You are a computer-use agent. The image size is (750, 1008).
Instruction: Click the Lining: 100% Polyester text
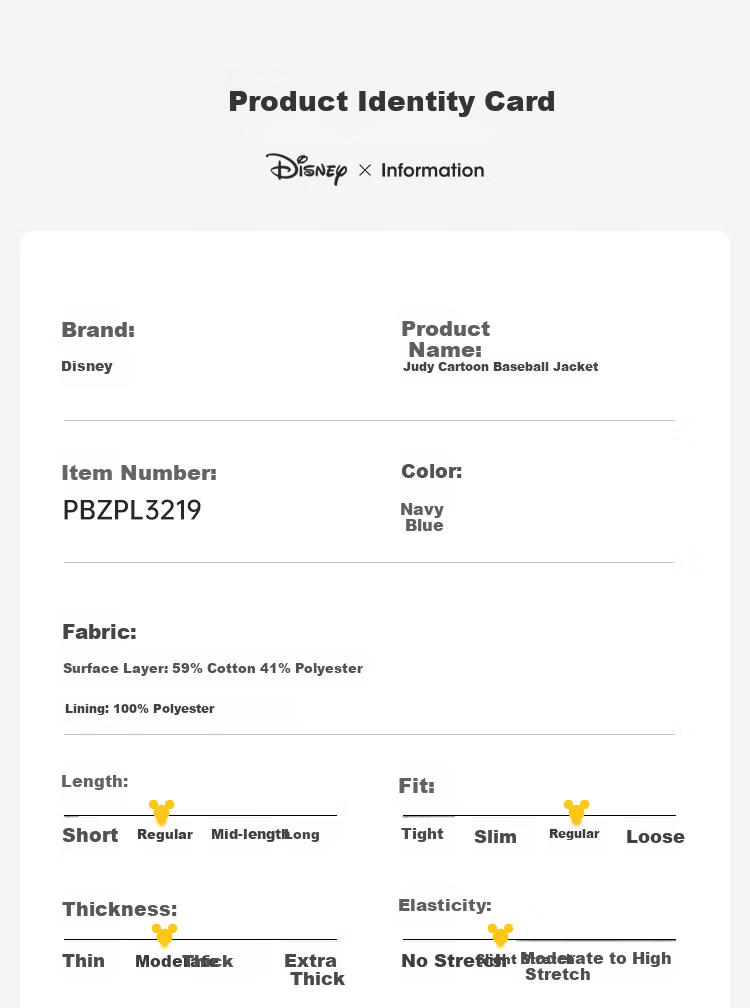pos(139,708)
